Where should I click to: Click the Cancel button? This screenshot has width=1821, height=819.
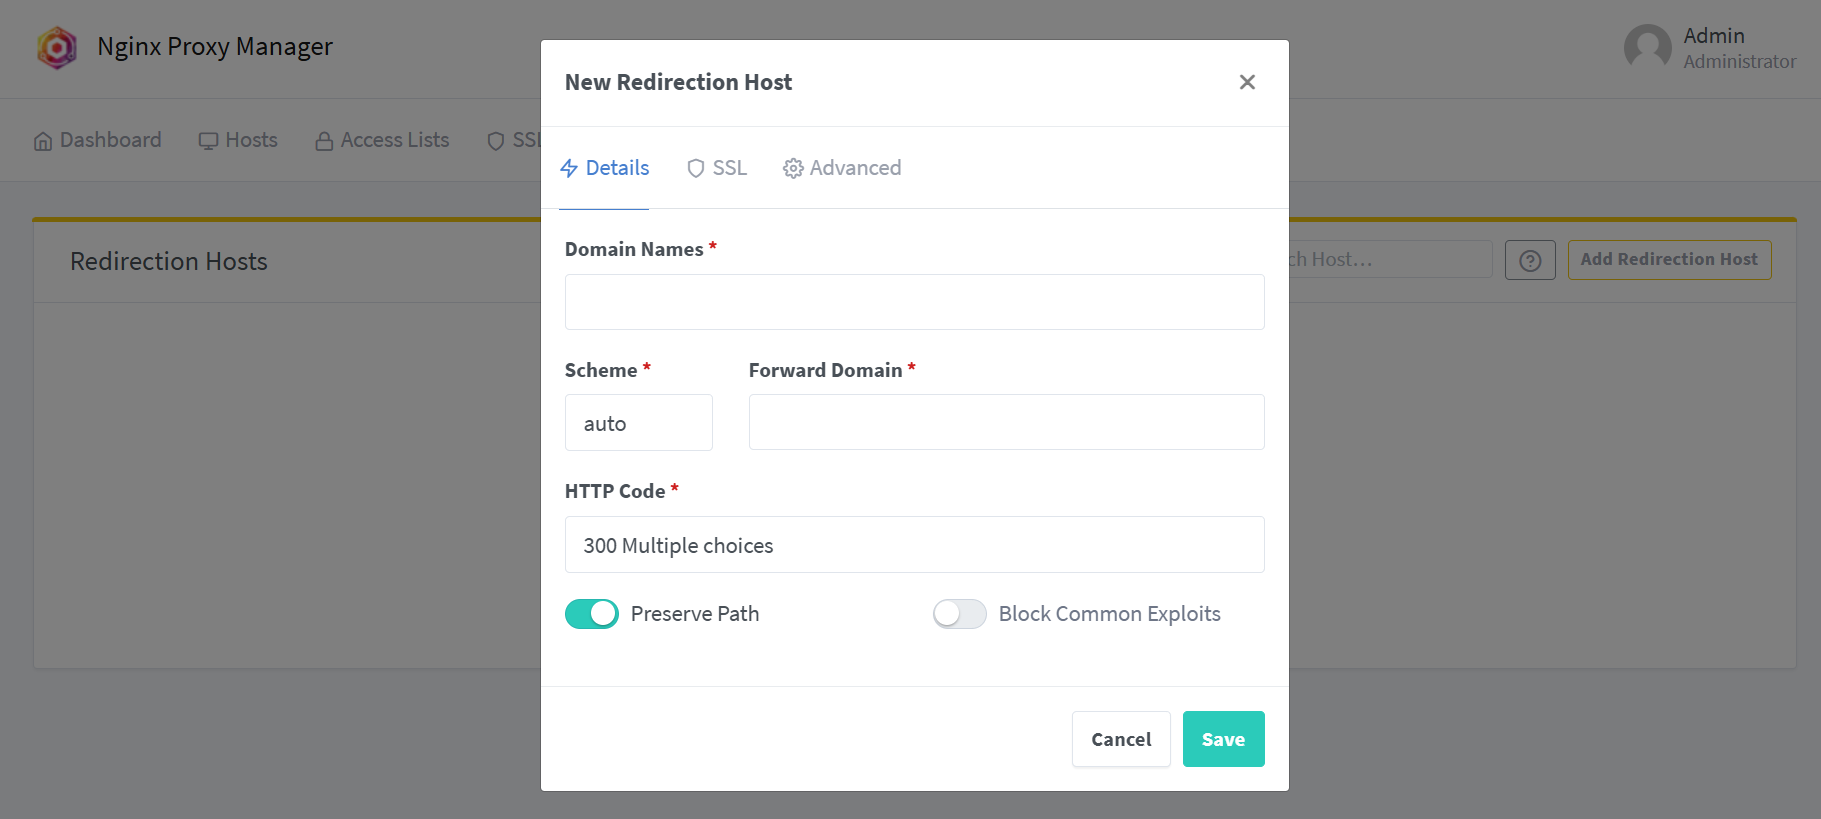(x=1120, y=739)
